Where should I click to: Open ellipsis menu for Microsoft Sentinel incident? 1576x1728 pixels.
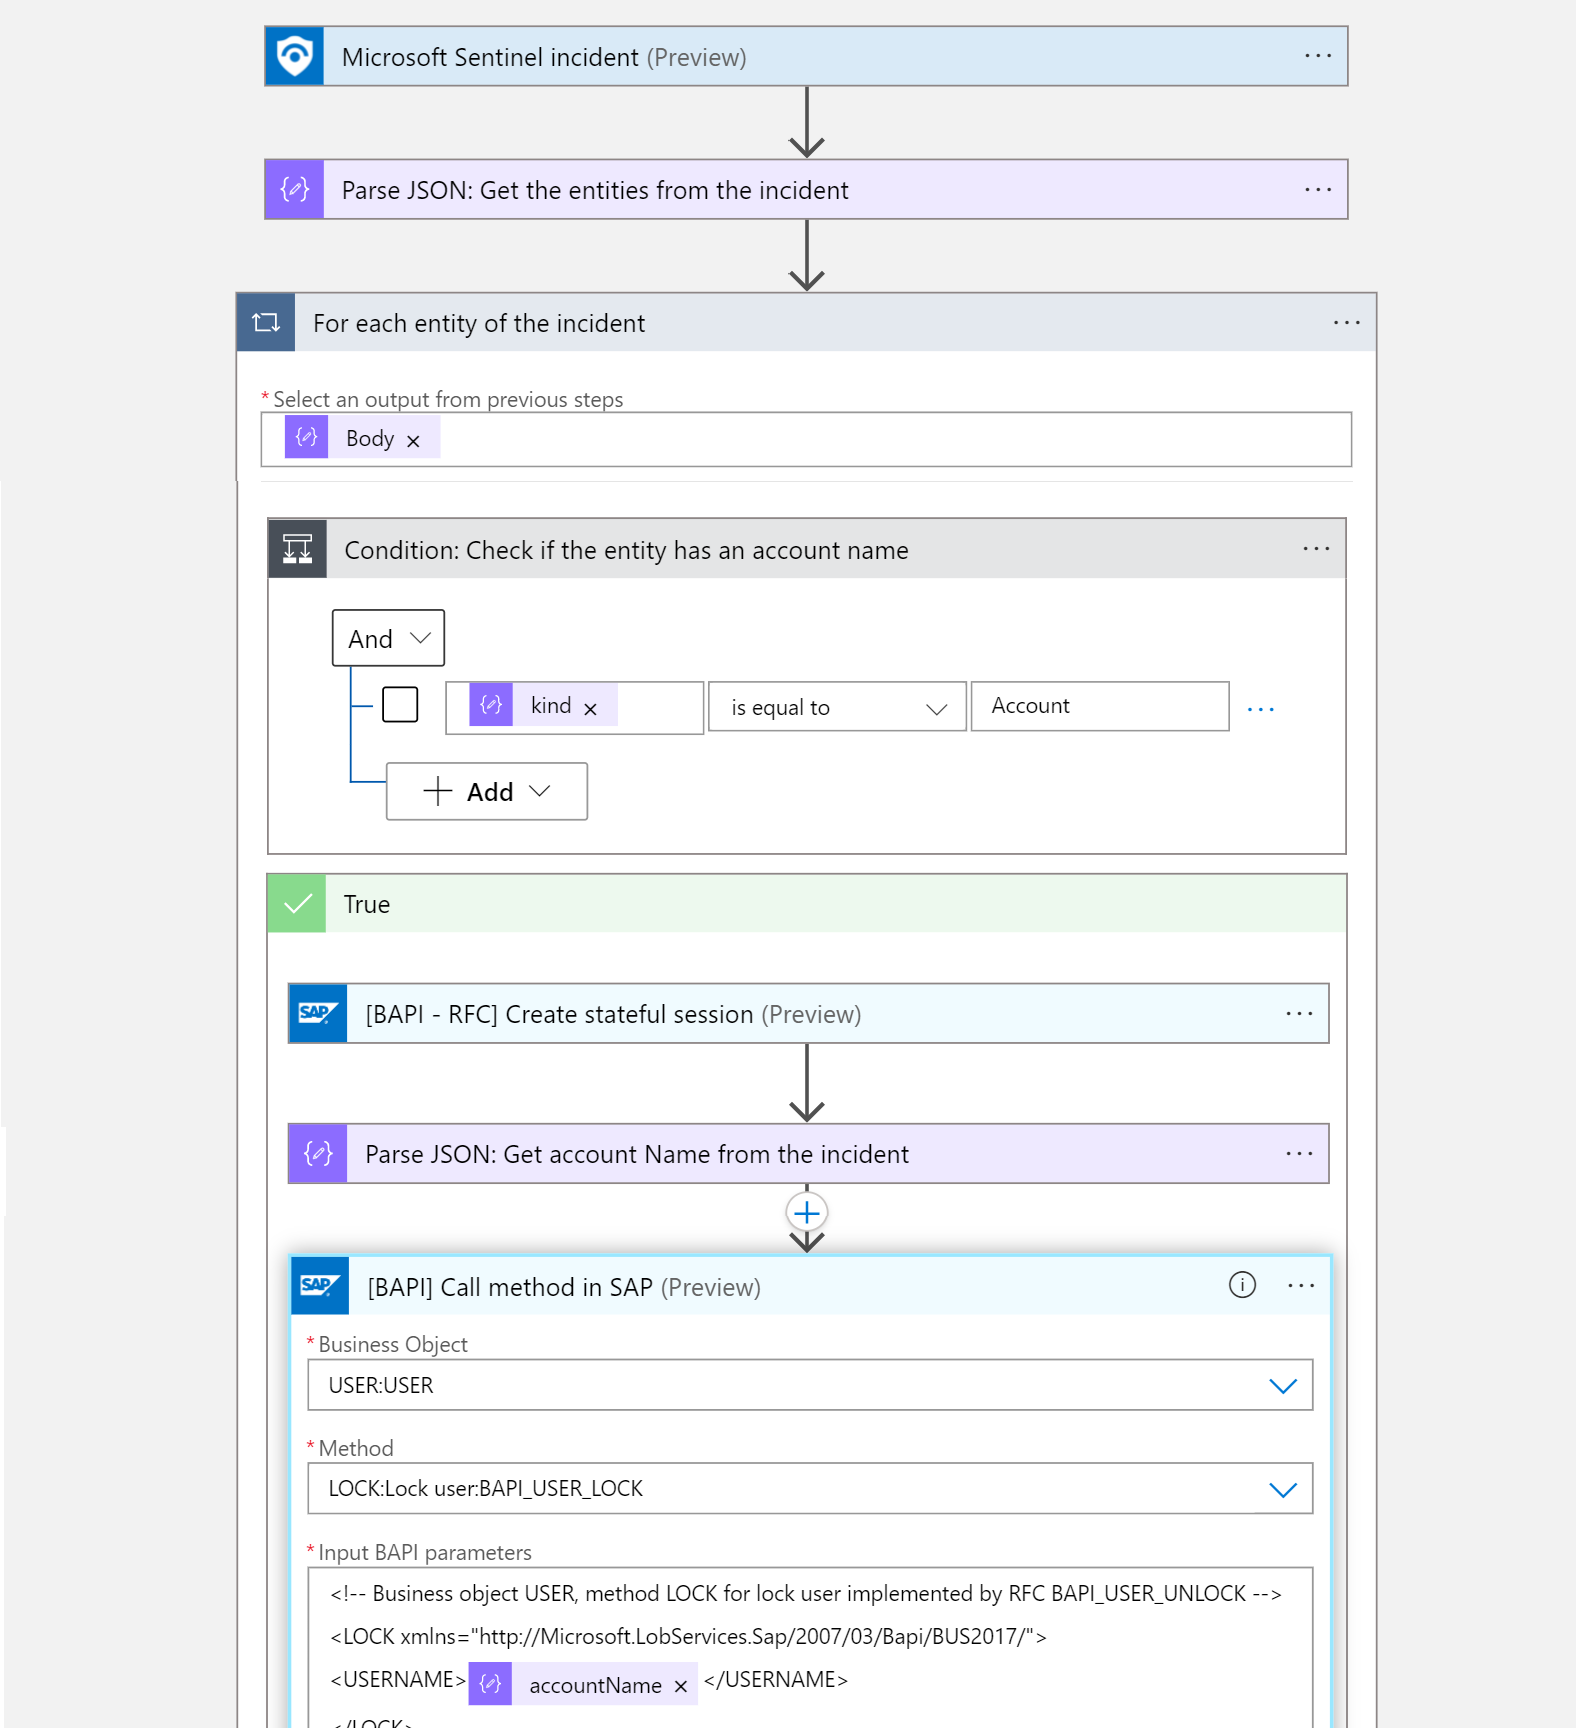point(1318,57)
